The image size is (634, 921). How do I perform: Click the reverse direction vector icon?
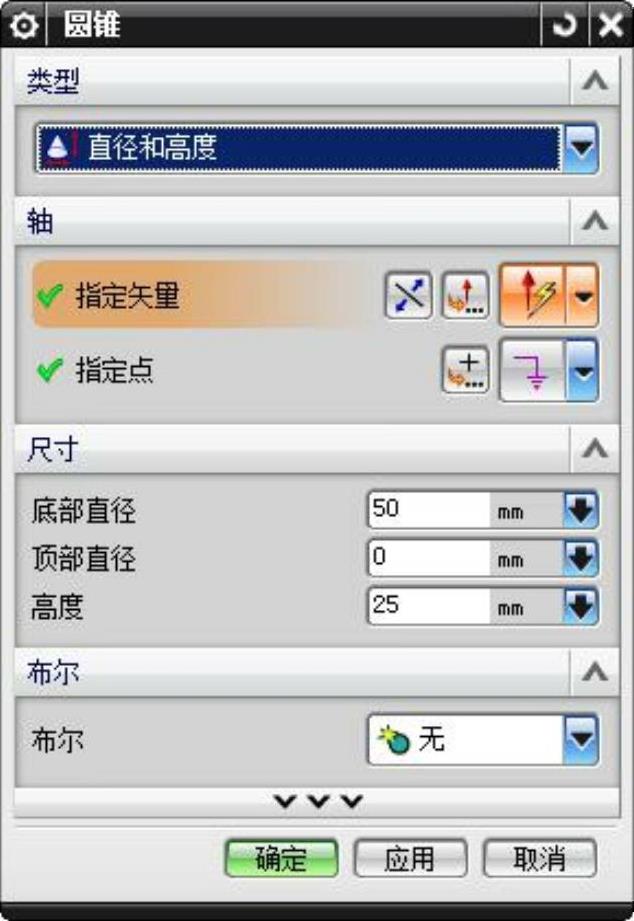pos(408,295)
